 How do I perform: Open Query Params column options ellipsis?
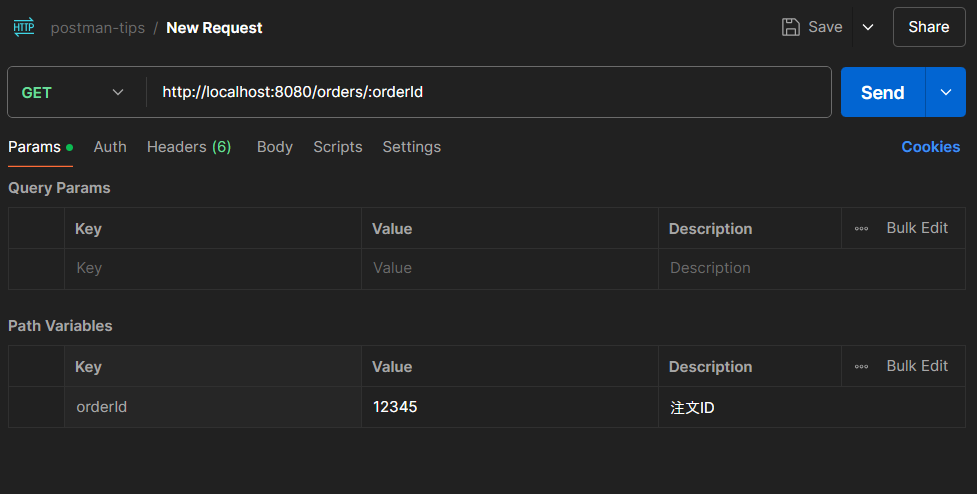861,229
